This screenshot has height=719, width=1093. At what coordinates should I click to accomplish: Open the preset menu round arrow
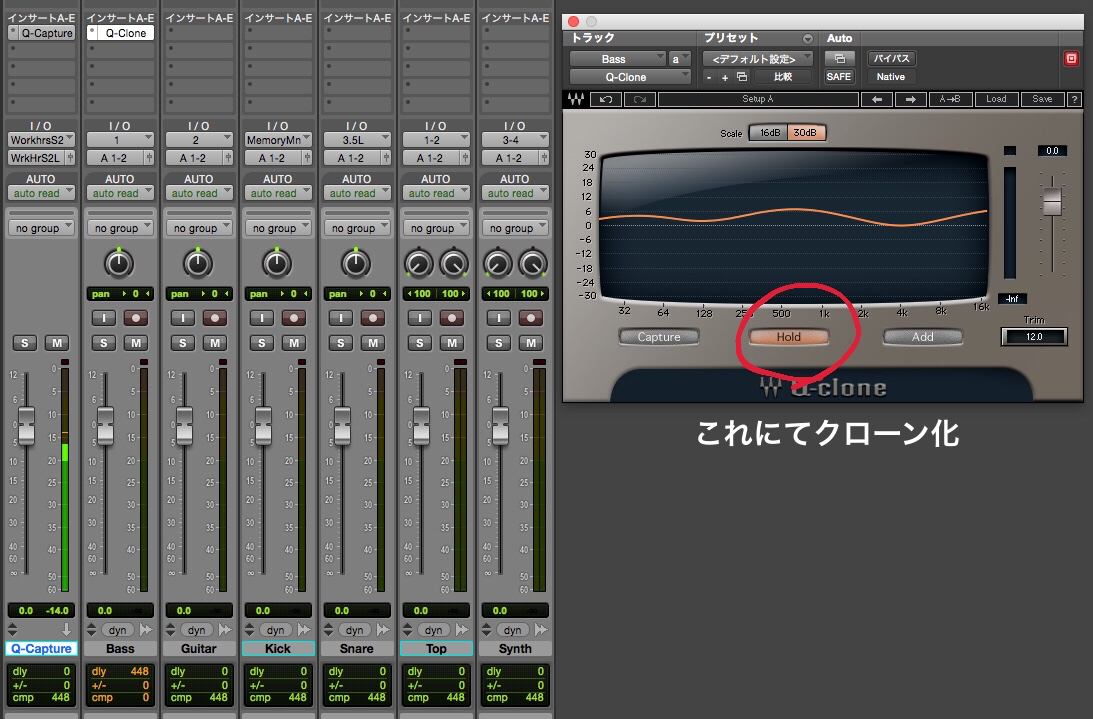coord(807,38)
